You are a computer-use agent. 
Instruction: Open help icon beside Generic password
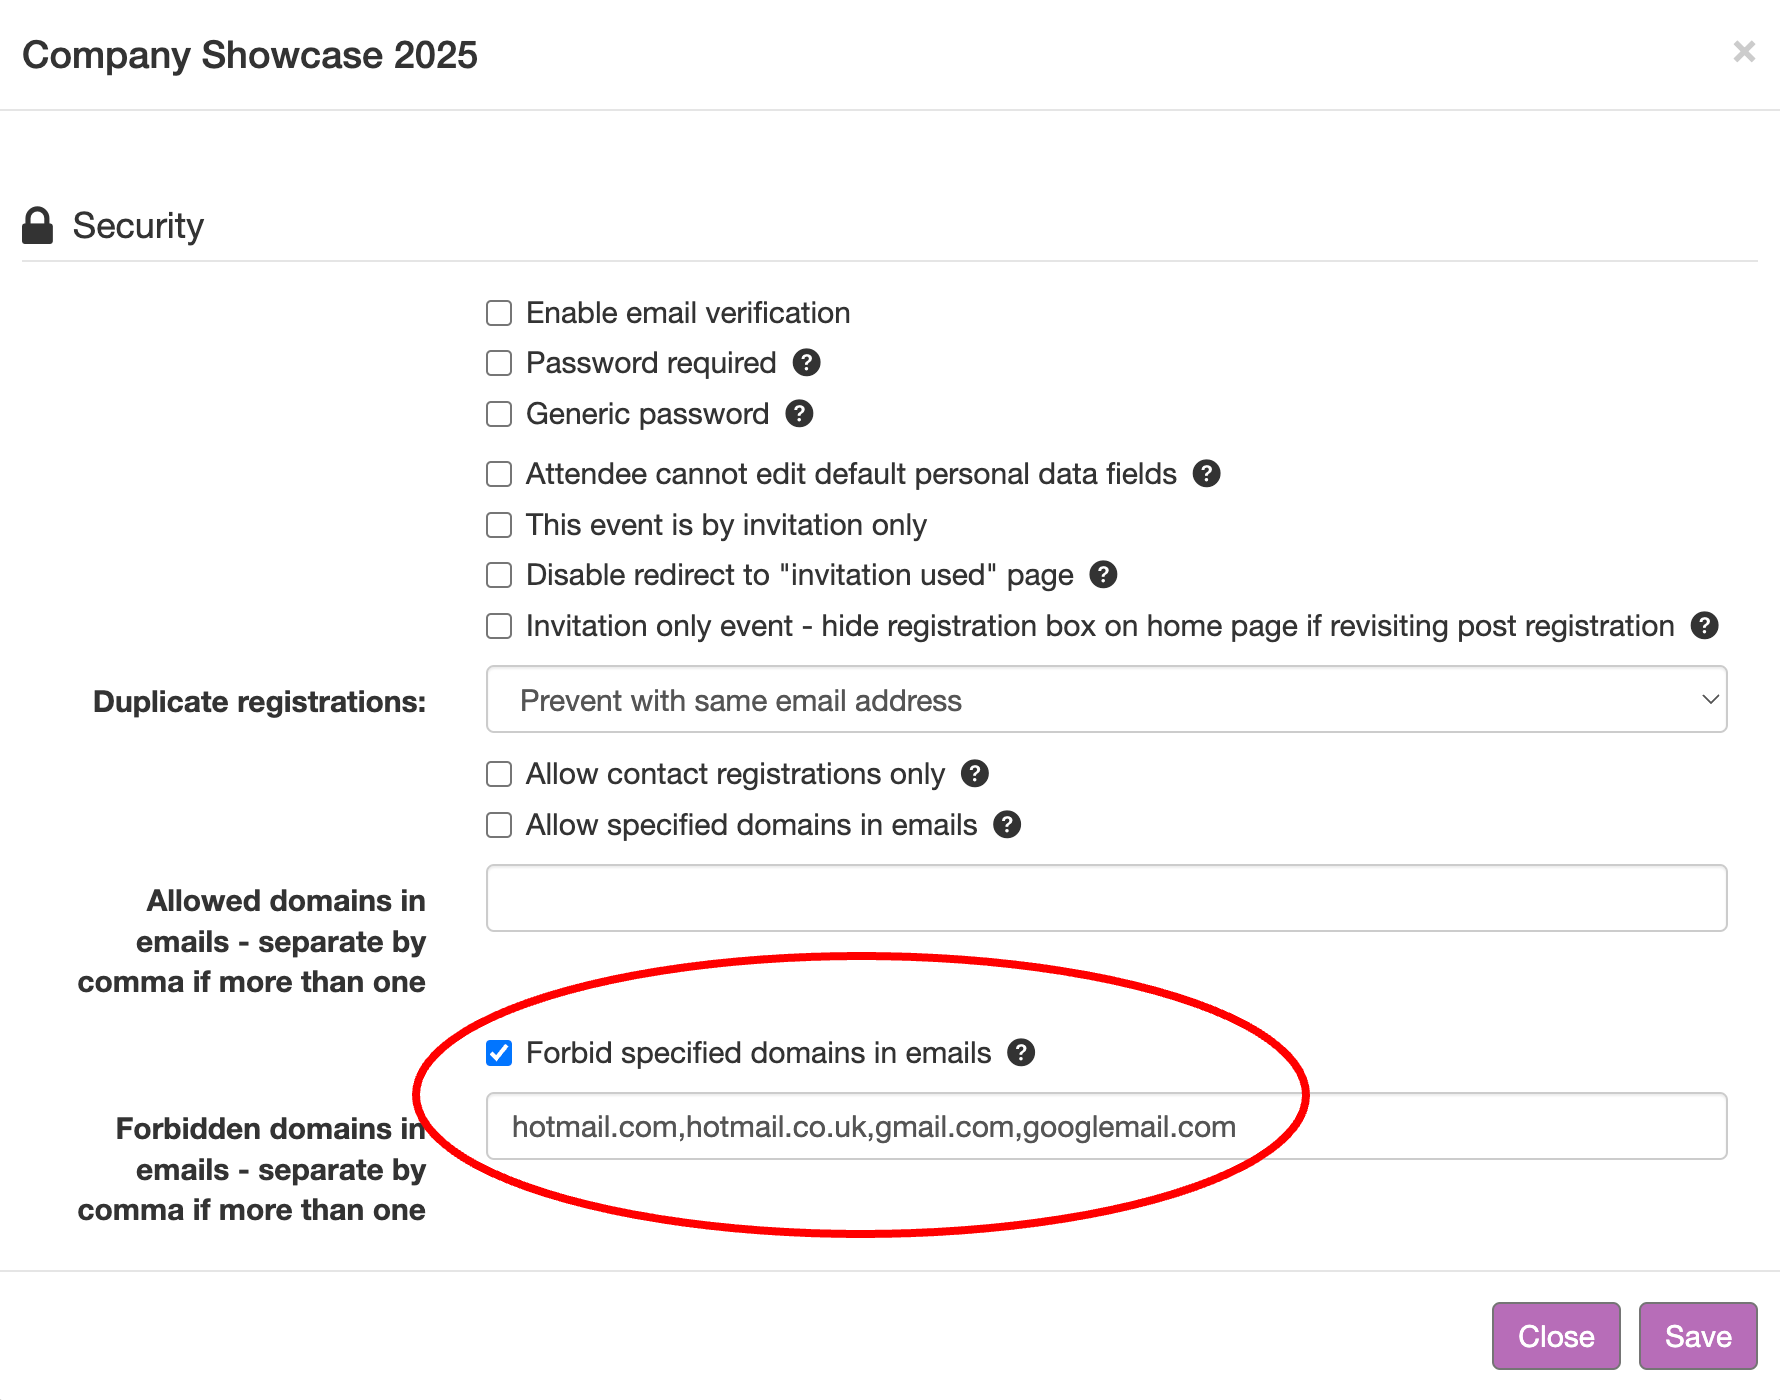point(799,414)
